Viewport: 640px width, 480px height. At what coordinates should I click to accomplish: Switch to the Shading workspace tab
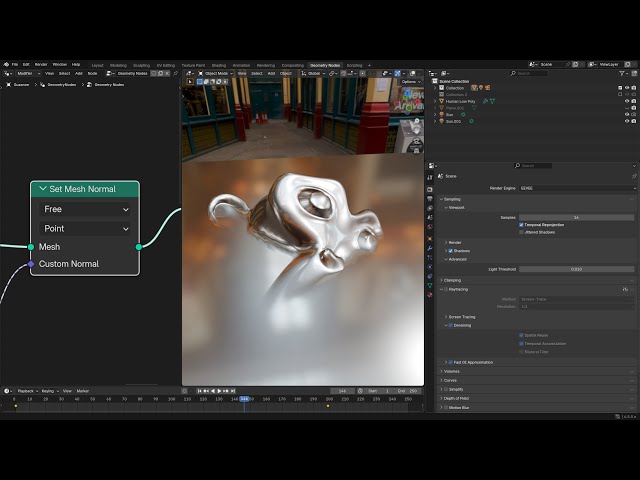(x=219, y=65)
